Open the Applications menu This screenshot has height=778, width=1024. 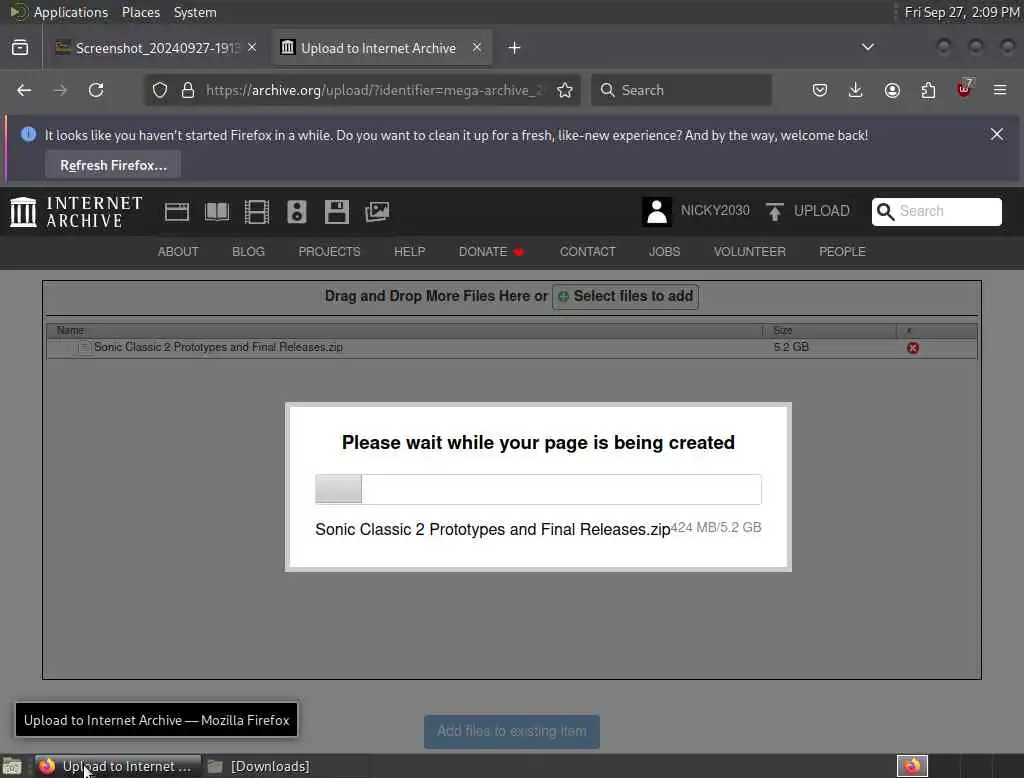71,12
